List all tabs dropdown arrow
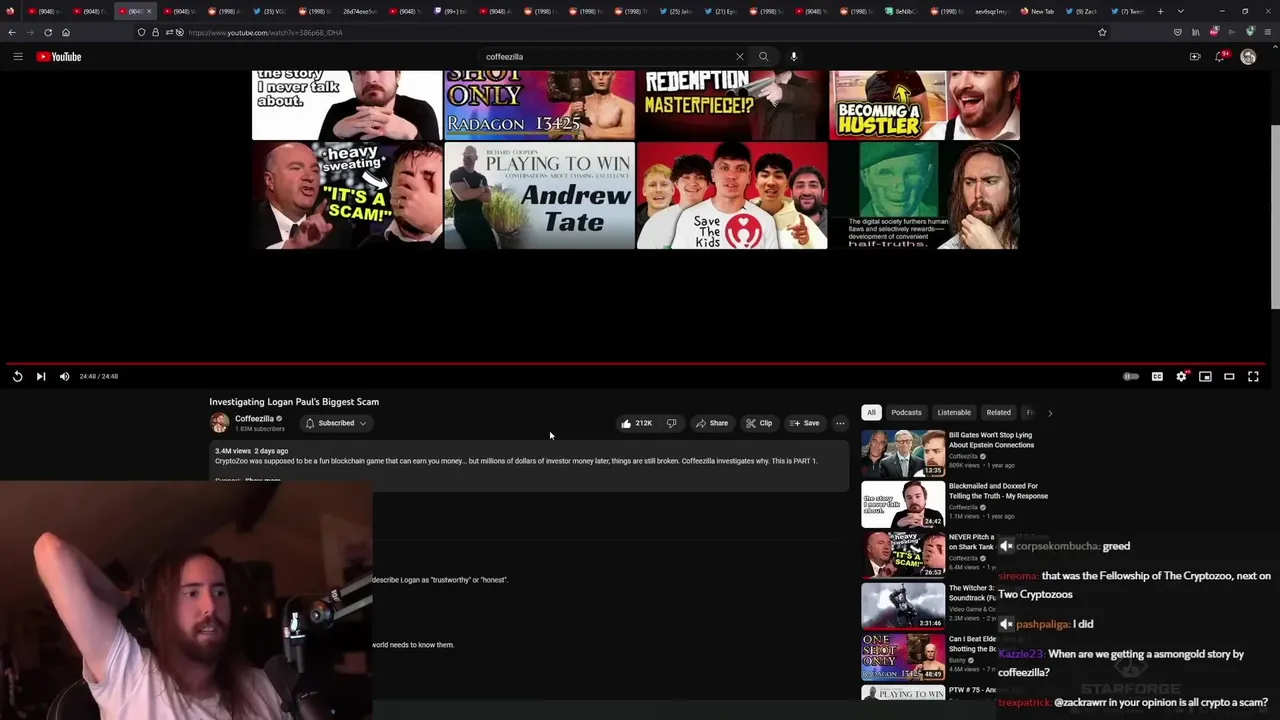This screenshot has height=720, width=1280. [x=1180, y=11]
